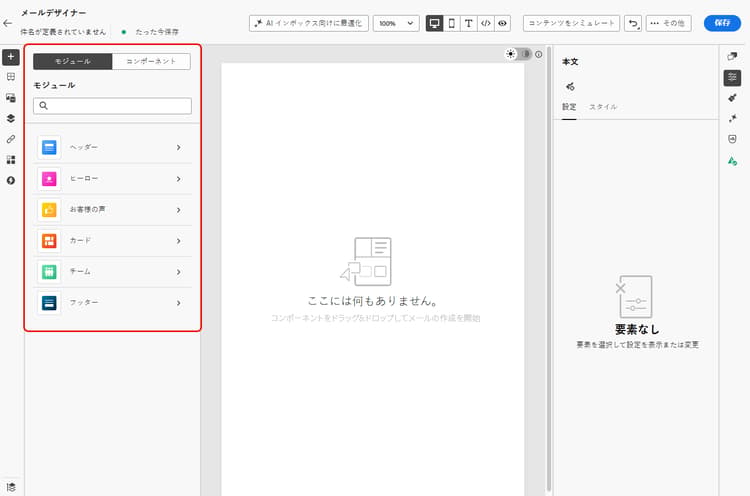750x496 pixels.
Task: Click the ヒーロー label text
Action: click(x=84, y=178)
